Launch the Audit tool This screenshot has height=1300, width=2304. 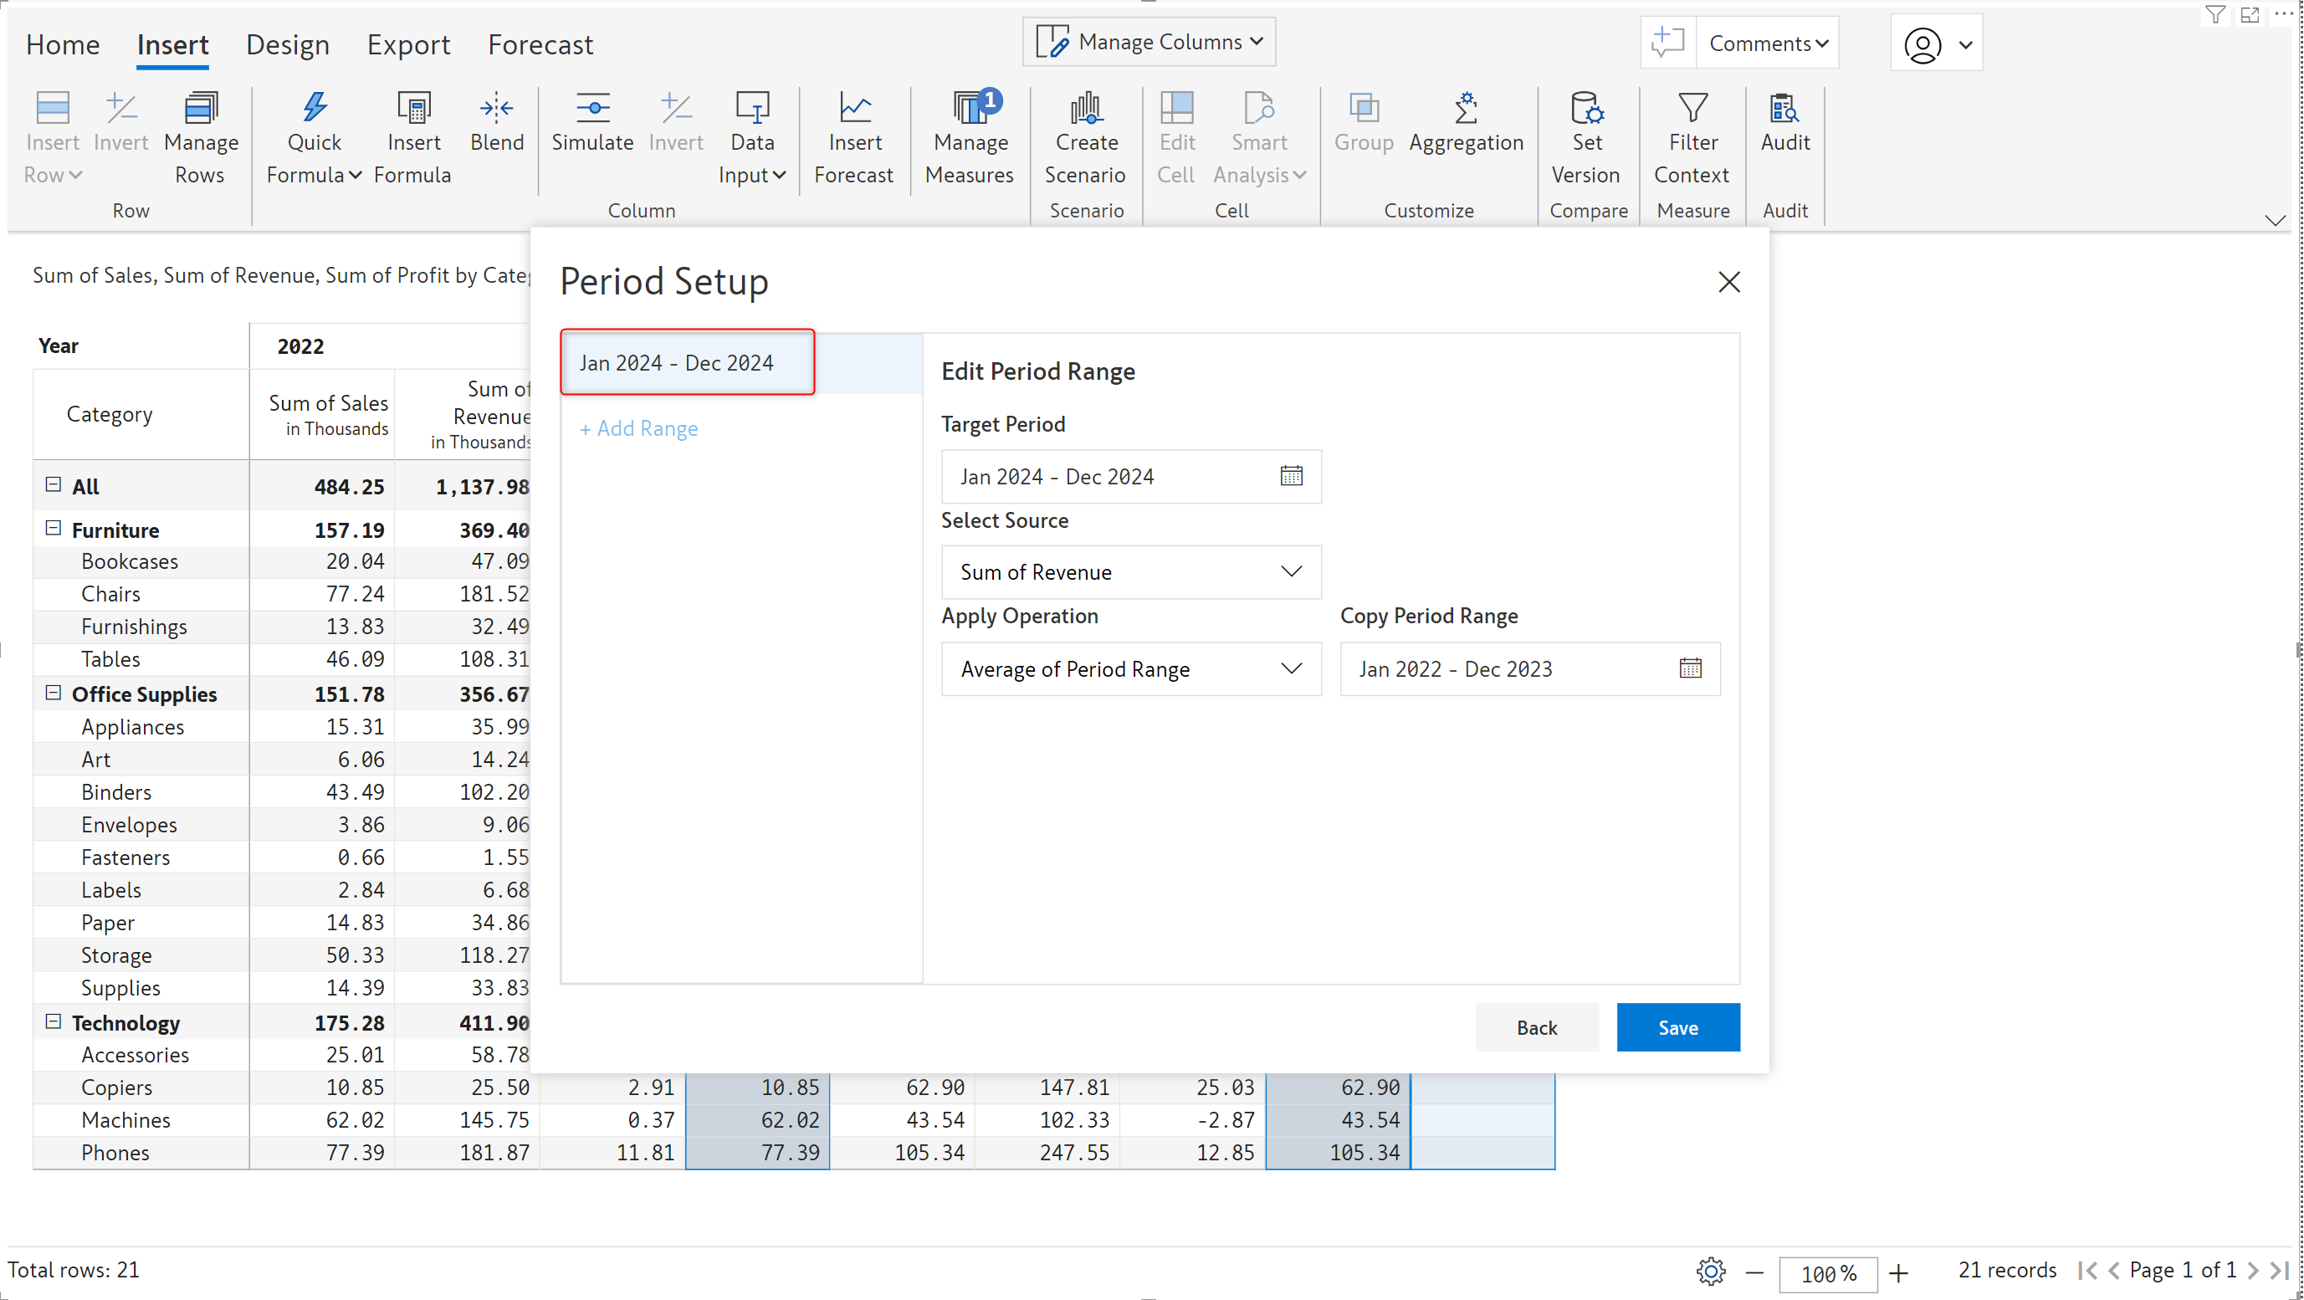coord(1784,122)
